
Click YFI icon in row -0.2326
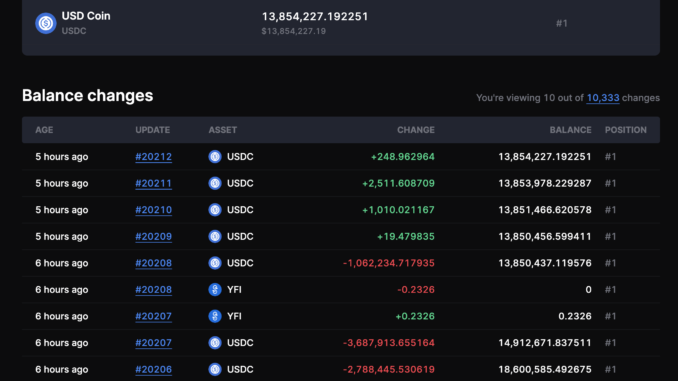(215, 290)
